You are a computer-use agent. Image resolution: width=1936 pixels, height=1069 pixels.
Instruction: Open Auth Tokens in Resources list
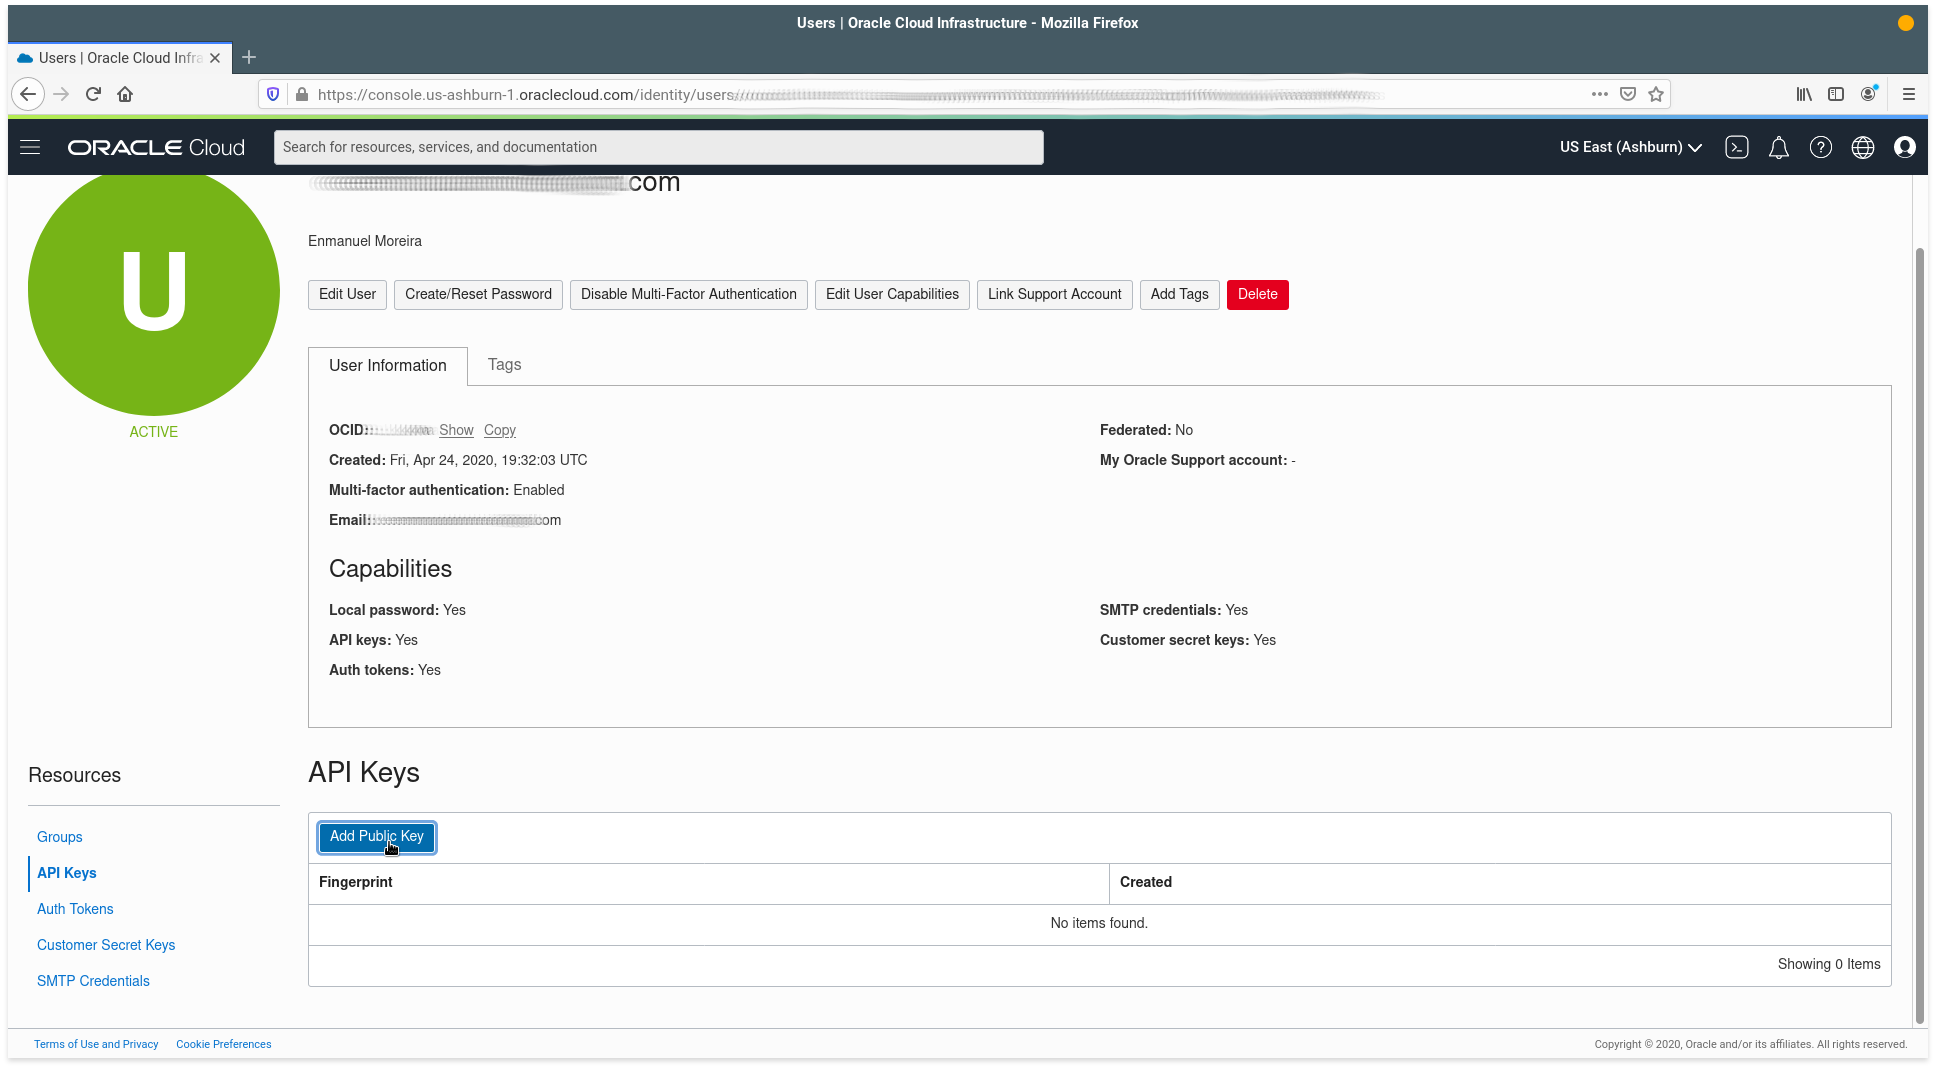tap(75, 909)
